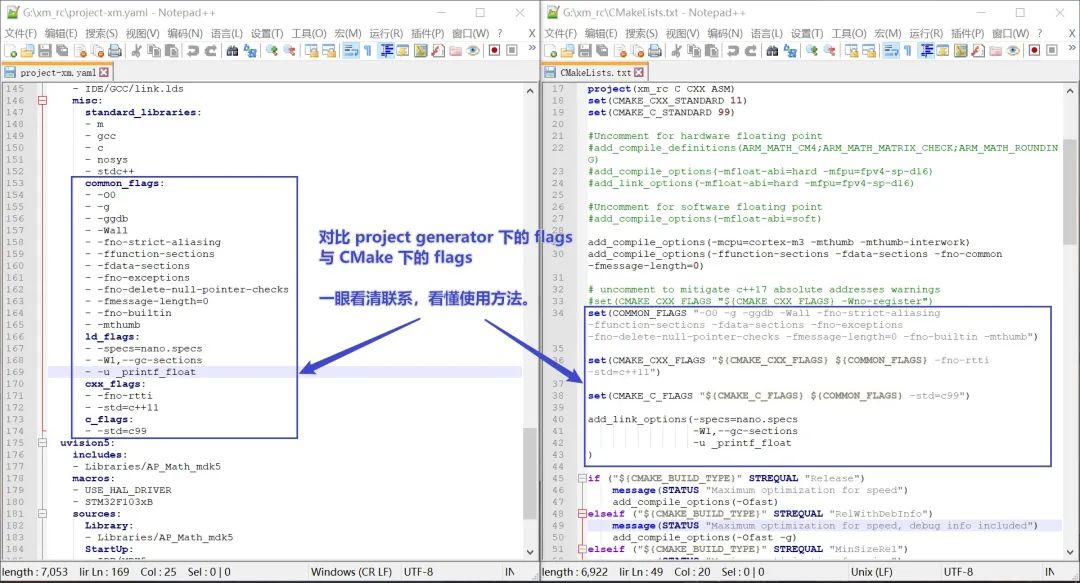1080x583 pixels.
Task: Click Print icon in CMakeLists.txt window toolbar
Action: (655, 50)
